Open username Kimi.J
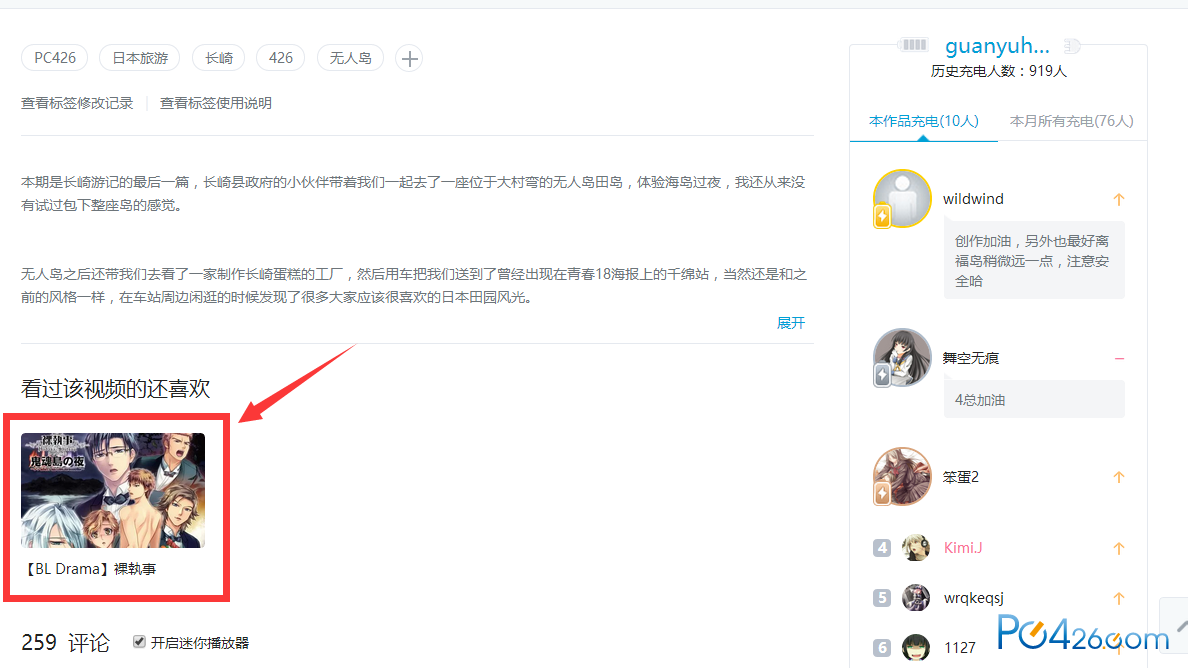Image resolution: width=1188 pixels, height=668 pixels. (963, 548)
